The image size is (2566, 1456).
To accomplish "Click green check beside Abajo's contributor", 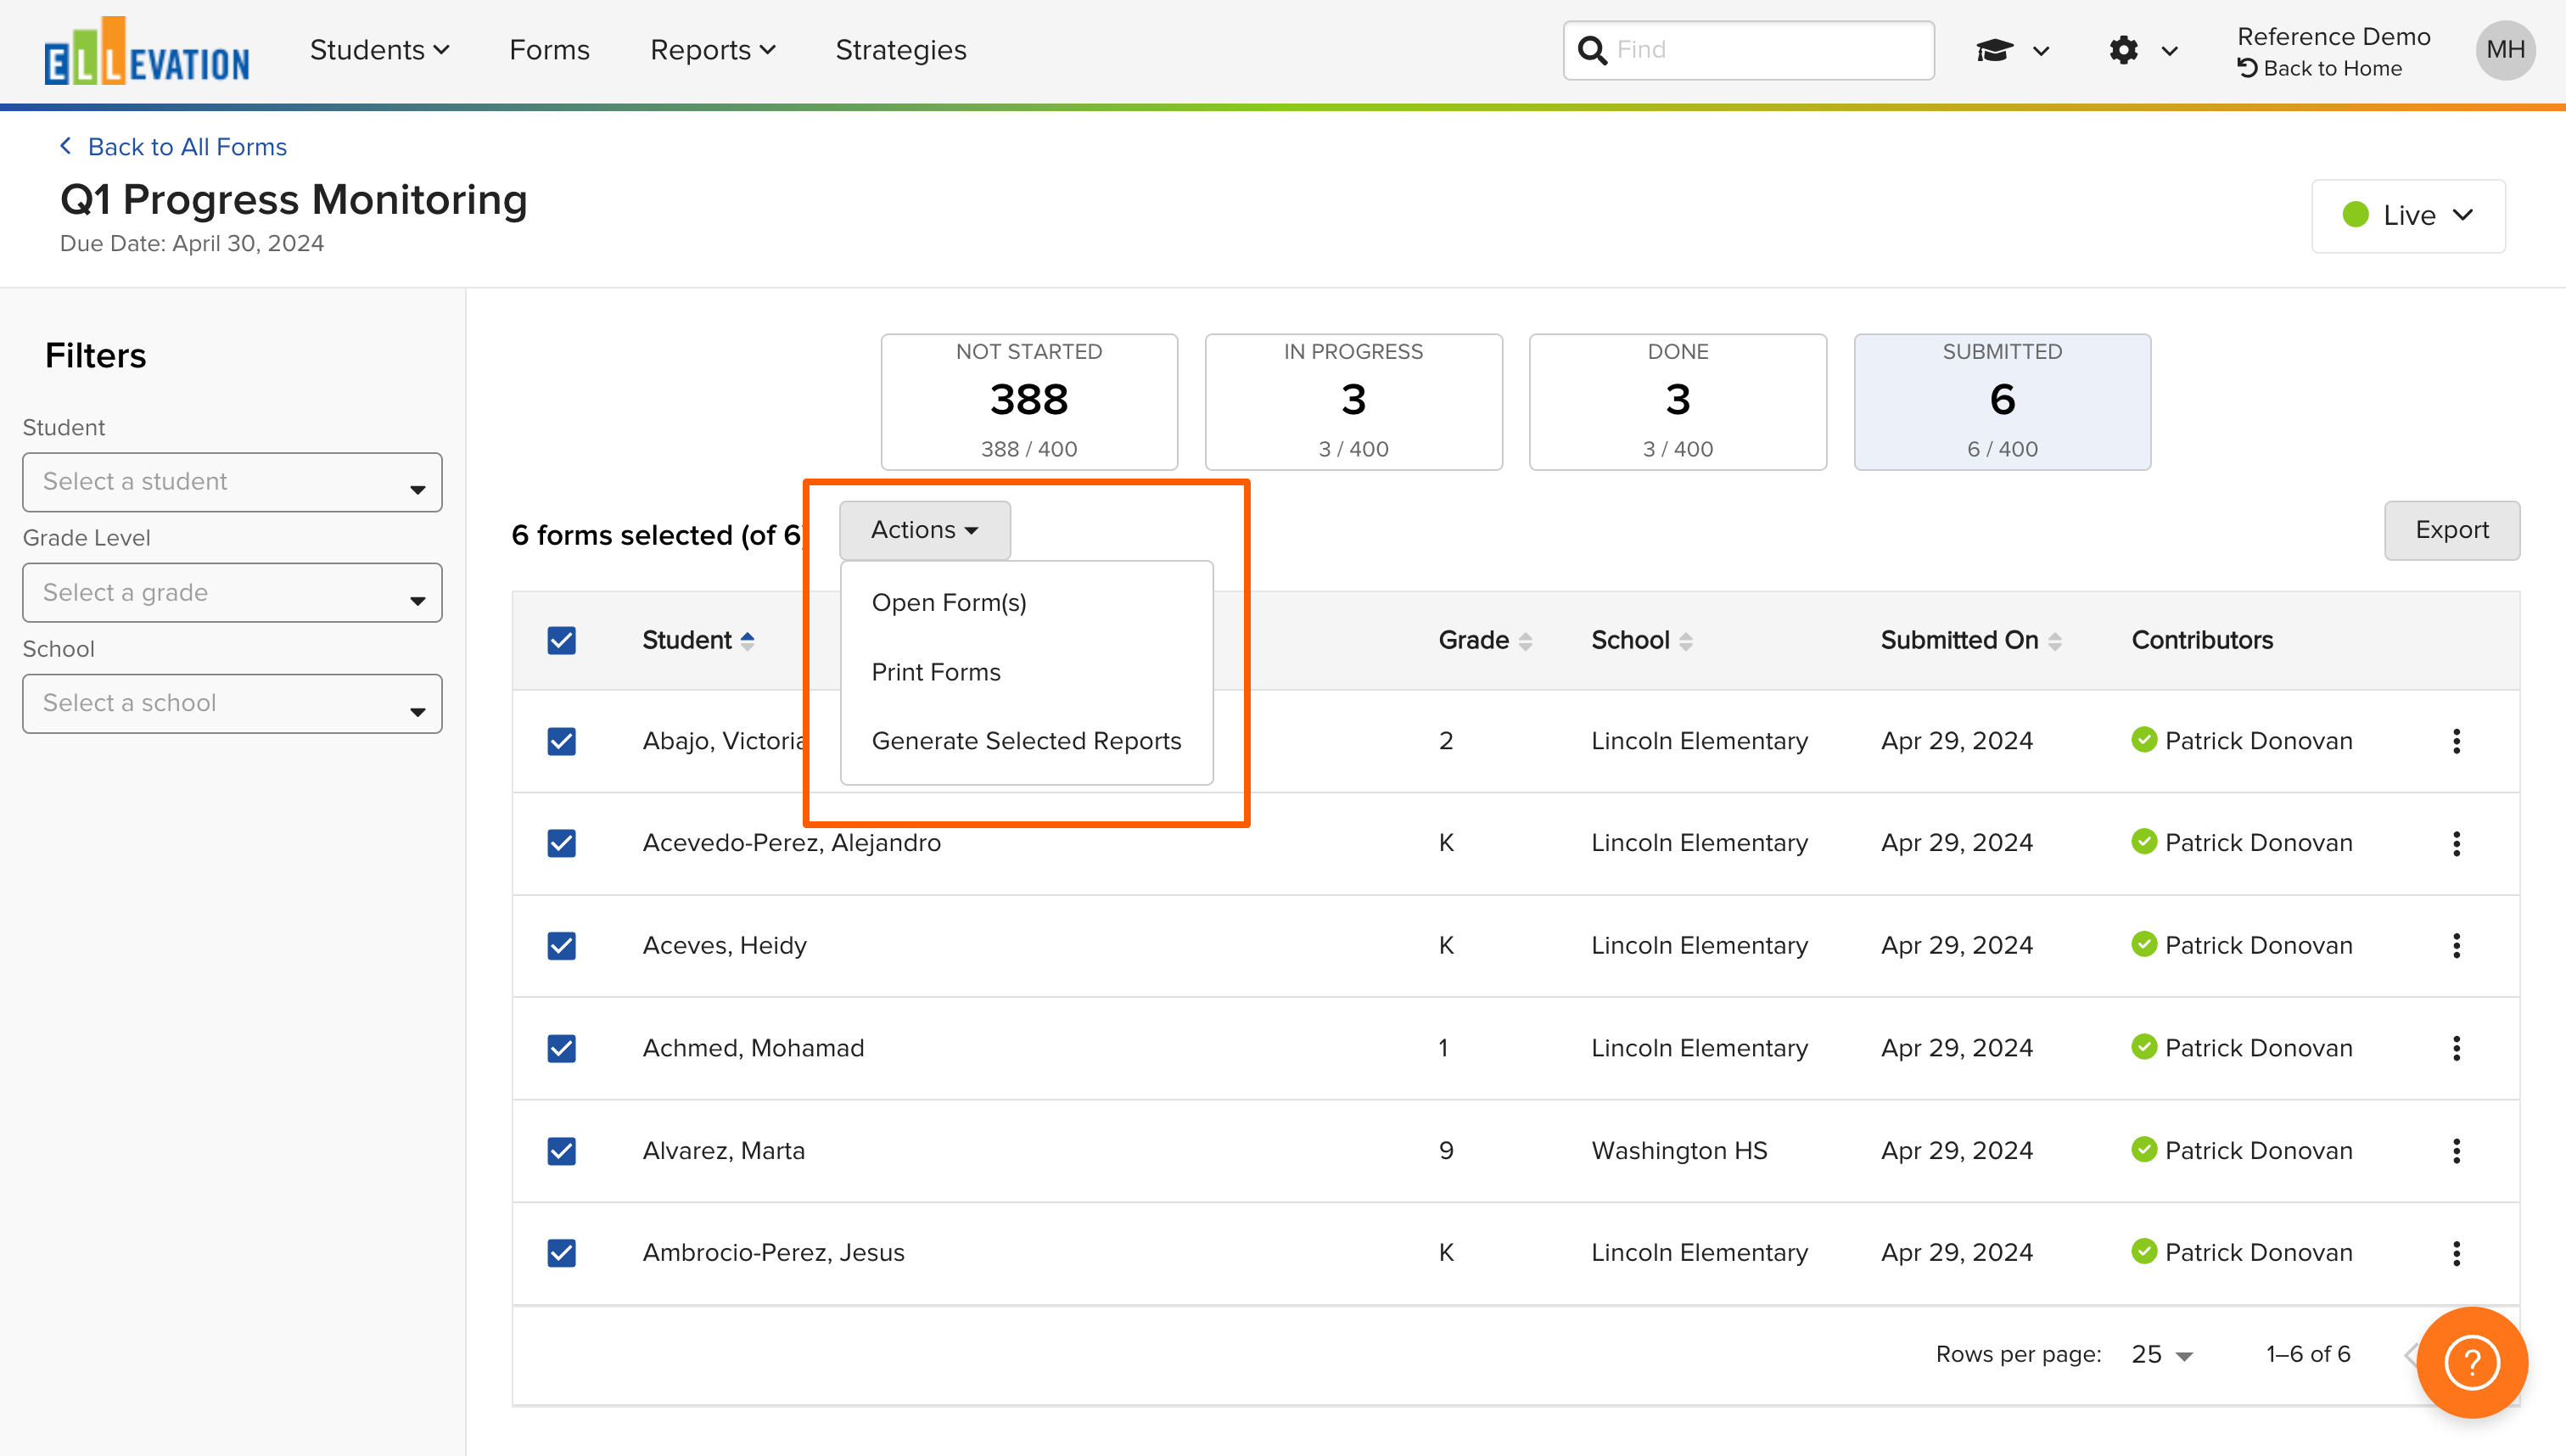I will tap(2144, 740).
